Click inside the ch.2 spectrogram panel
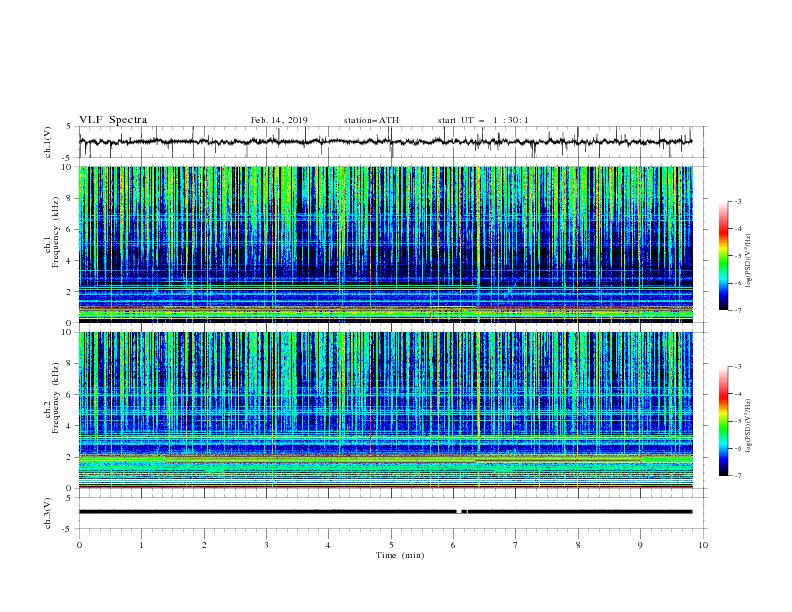Screen dimensions: 792x612 click(x=386, y=410)
